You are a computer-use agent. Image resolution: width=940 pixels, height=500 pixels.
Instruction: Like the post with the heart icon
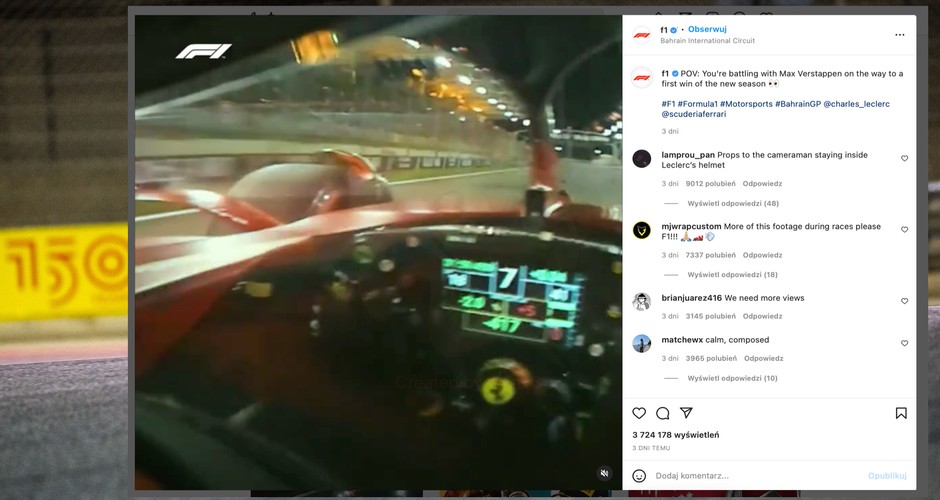(x=639, y=413)
